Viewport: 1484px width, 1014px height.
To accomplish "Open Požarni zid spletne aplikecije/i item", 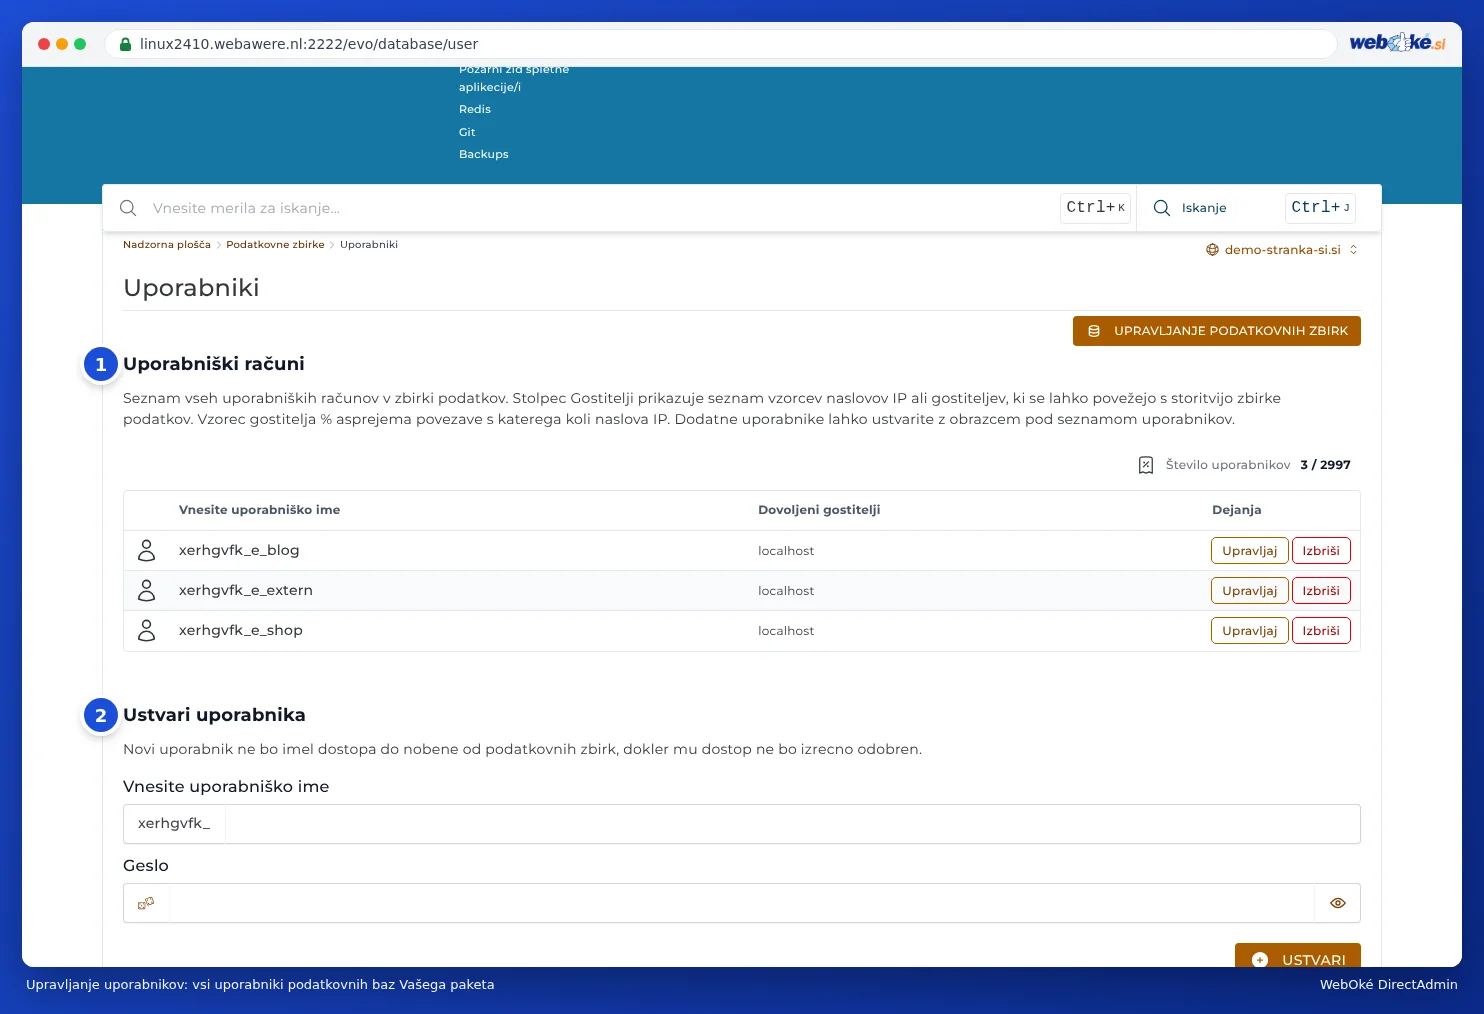I will click(513, 78).
